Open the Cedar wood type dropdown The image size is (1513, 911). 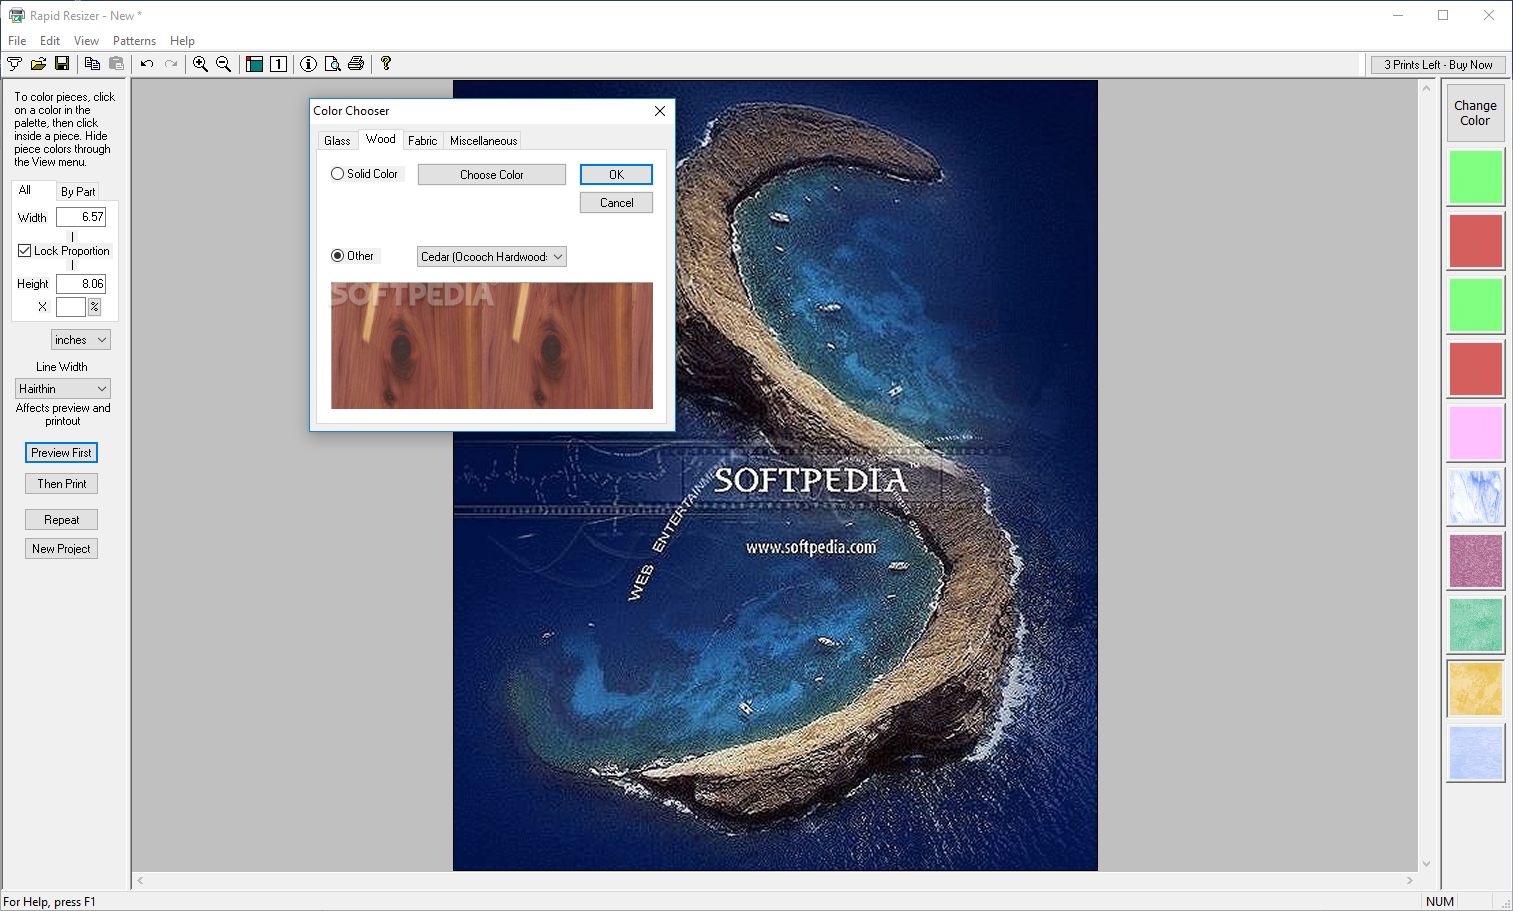pos(492,257)
